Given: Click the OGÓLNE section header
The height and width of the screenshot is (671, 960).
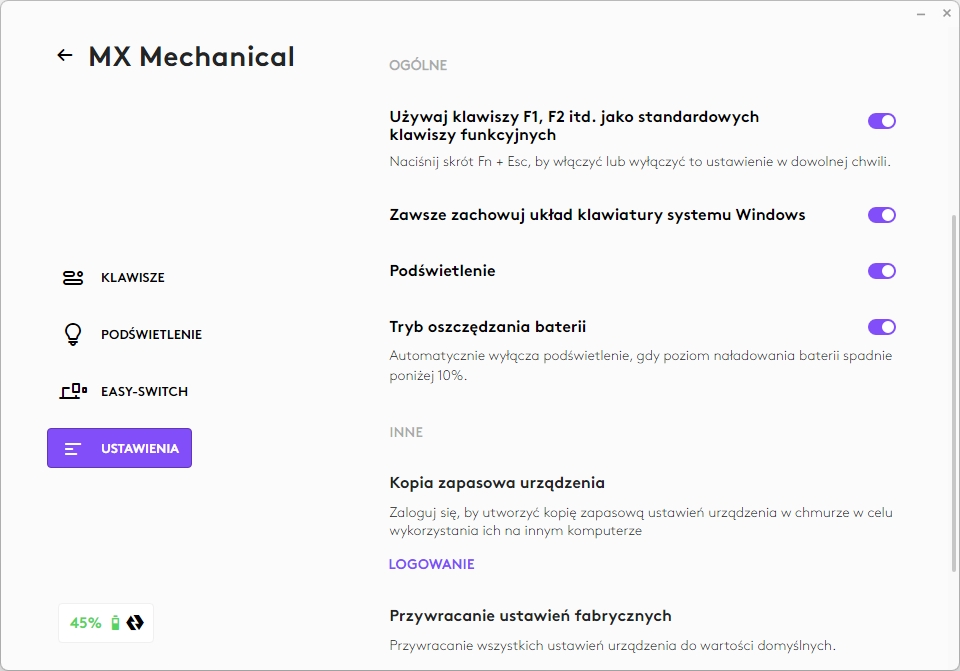Looking at the screenshot, I should (418, 66).
